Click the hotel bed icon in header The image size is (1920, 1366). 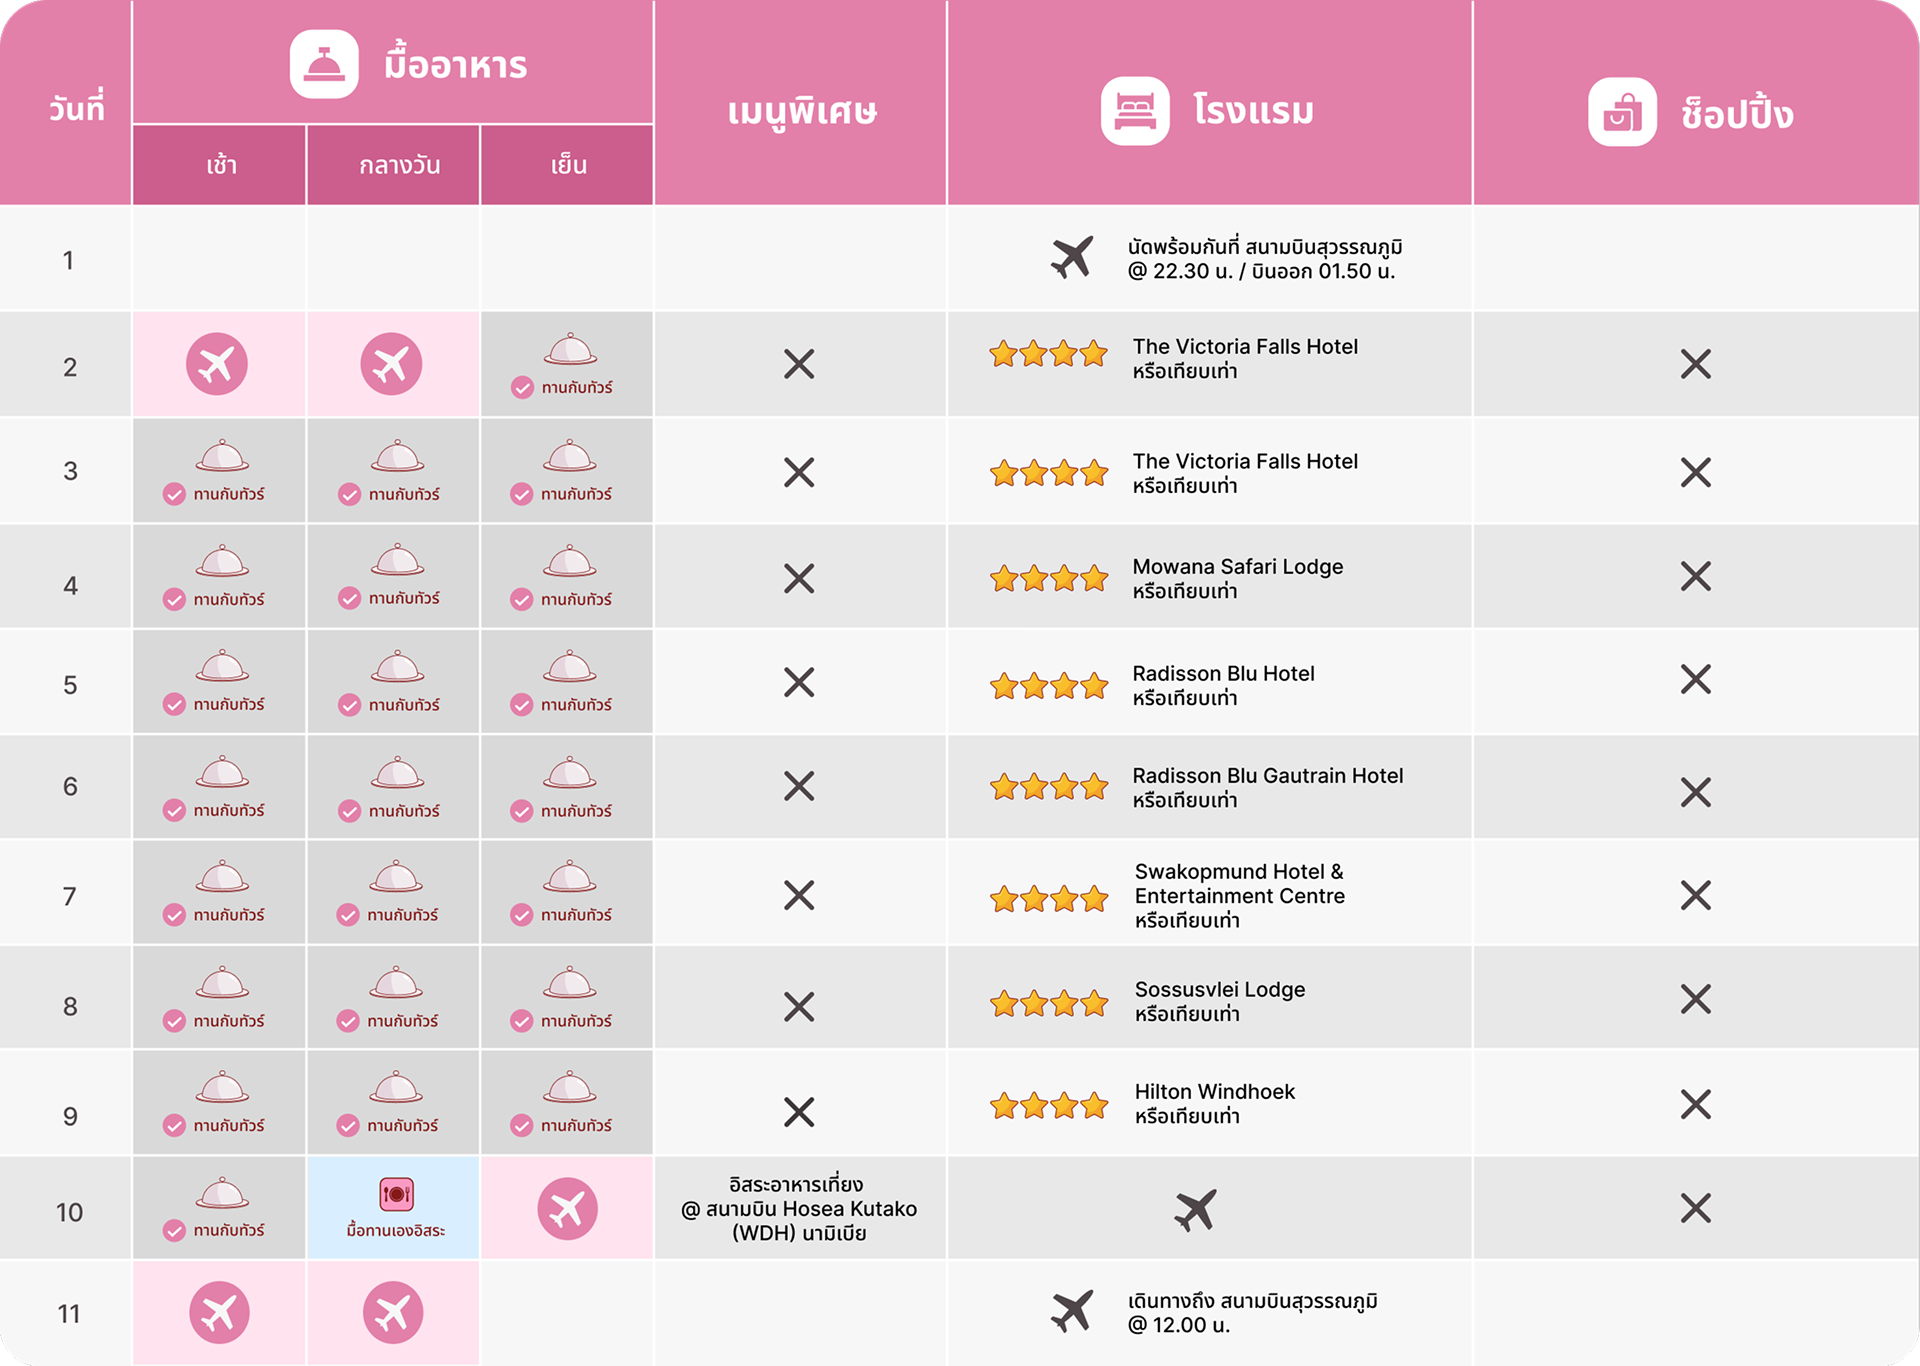(x=1135, y=111)
